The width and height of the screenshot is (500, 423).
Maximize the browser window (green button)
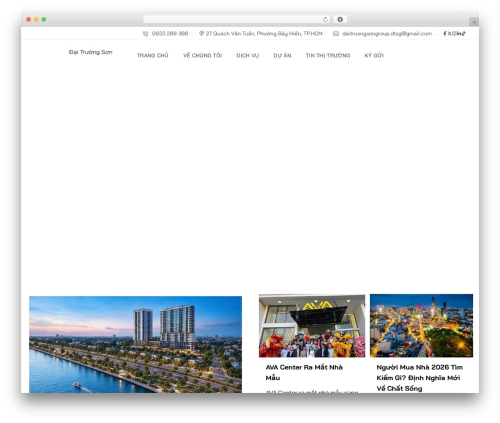point(44,20)
